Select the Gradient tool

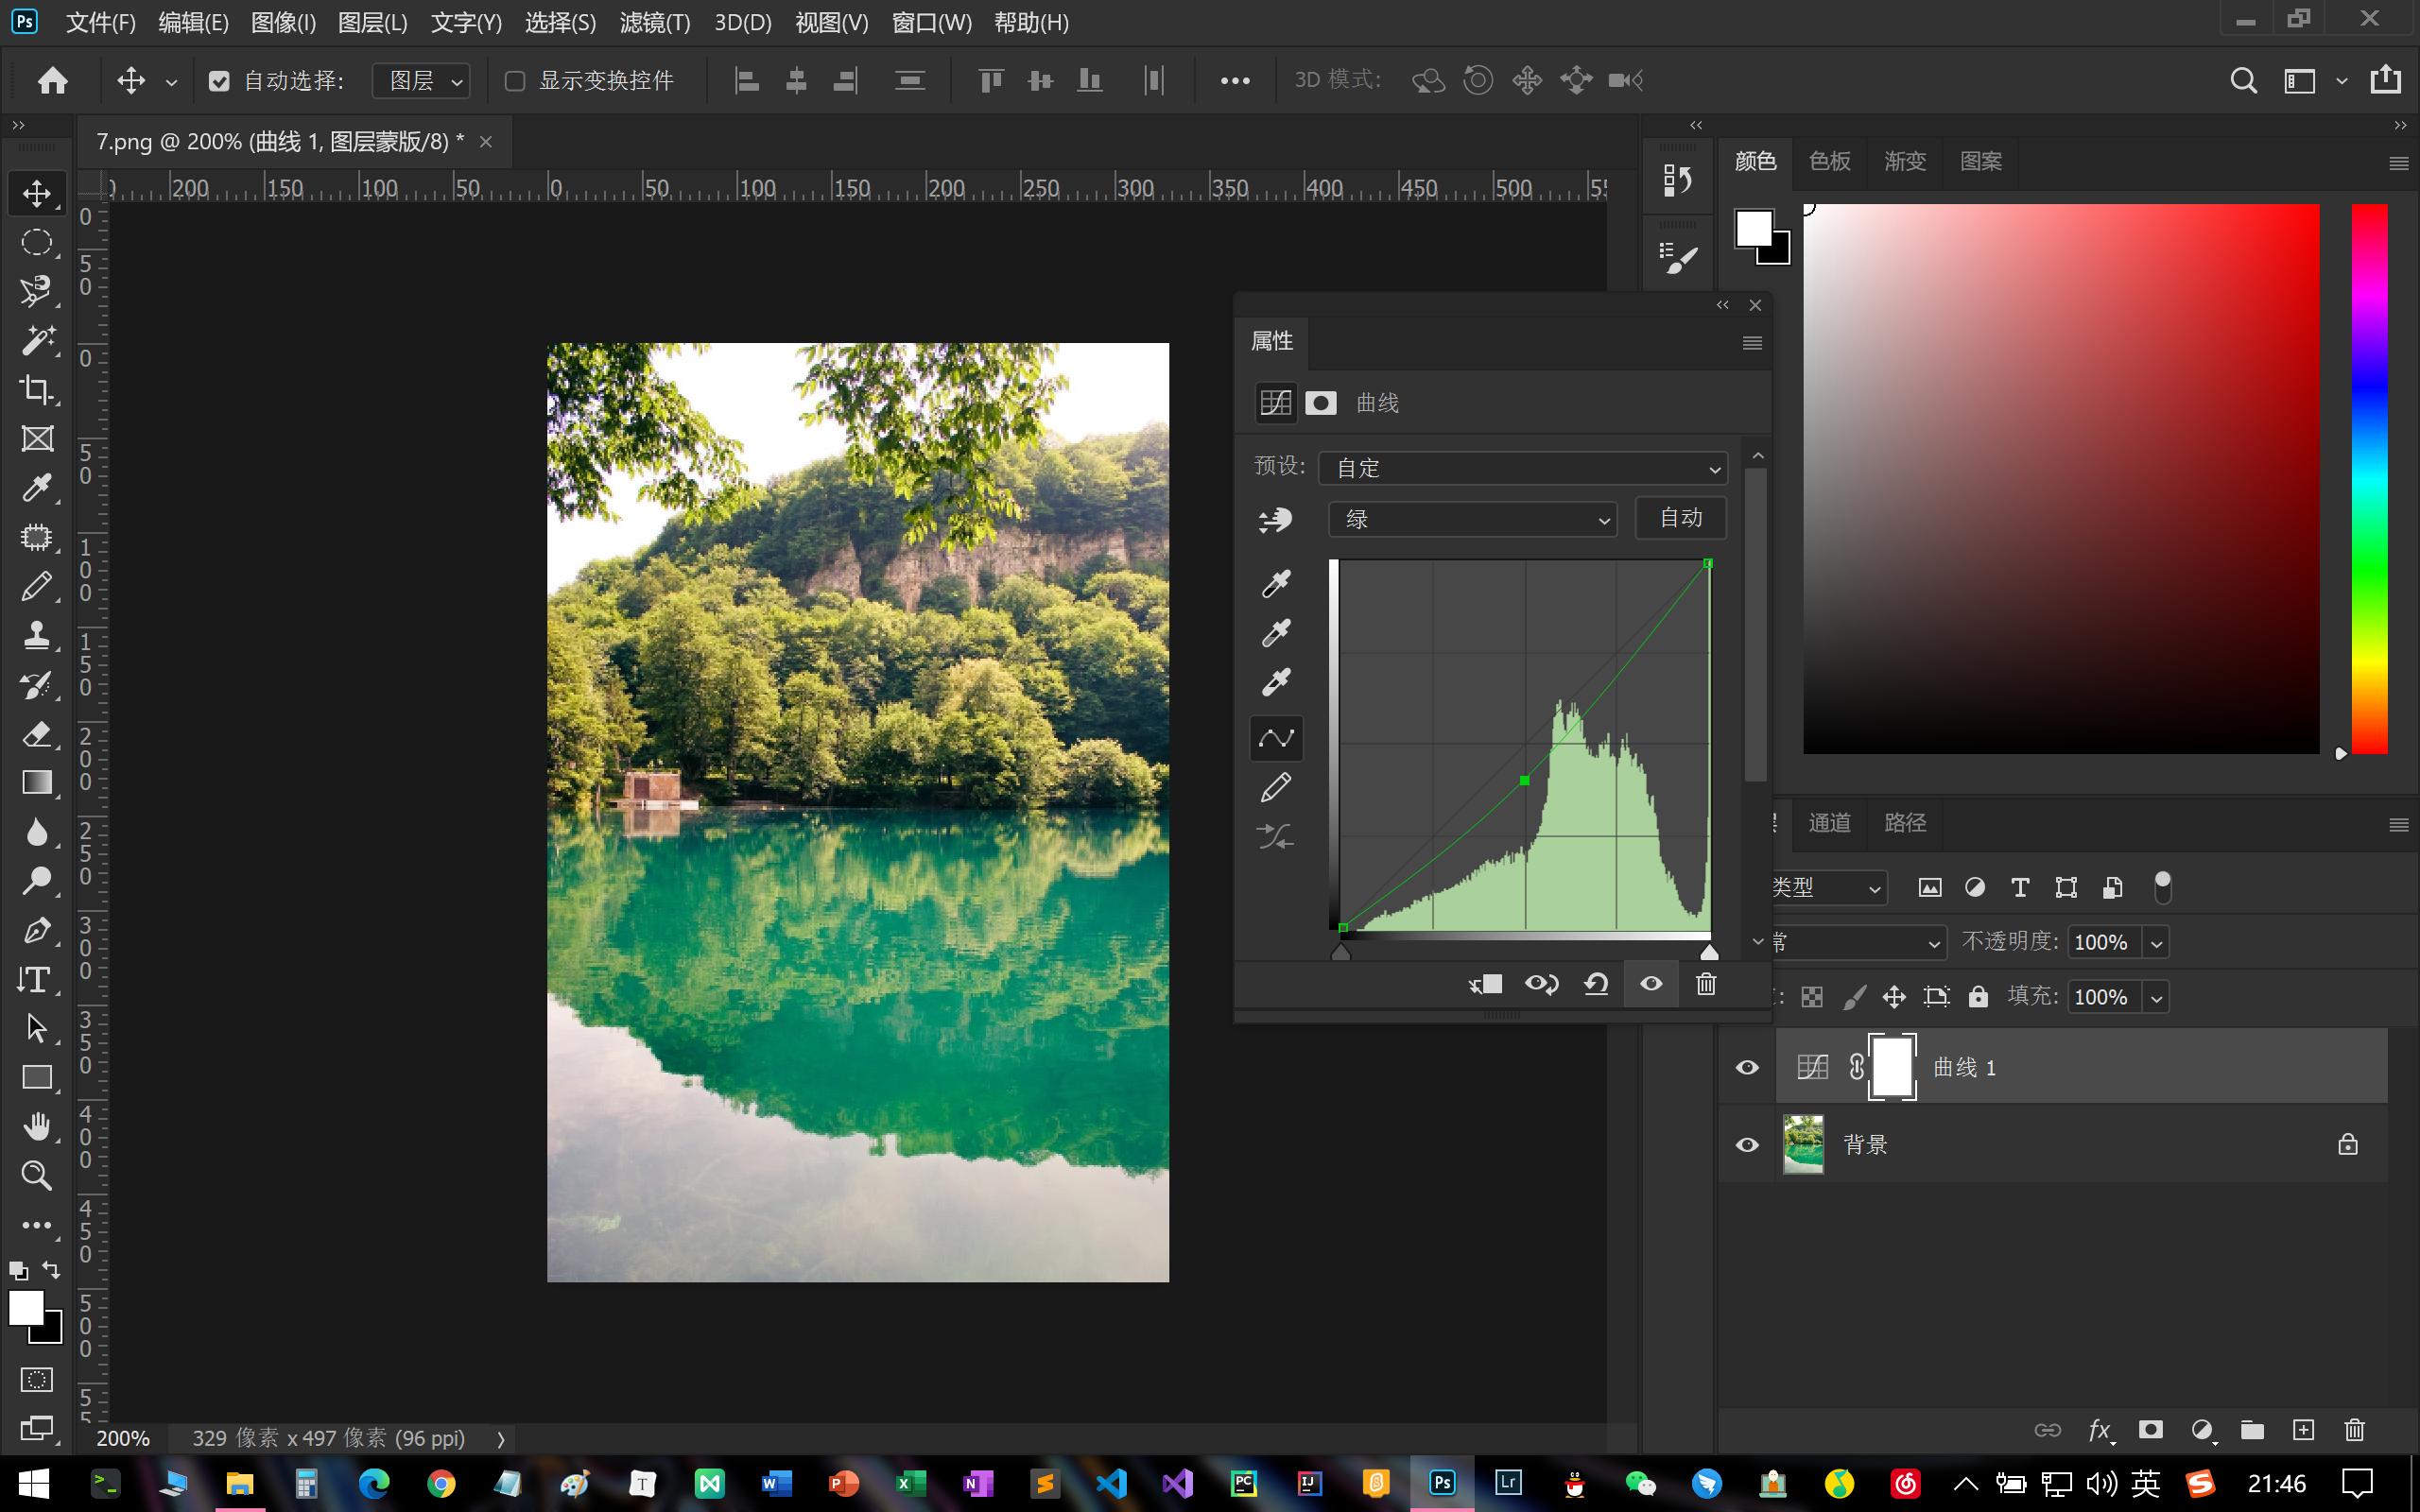coord(37,782)
